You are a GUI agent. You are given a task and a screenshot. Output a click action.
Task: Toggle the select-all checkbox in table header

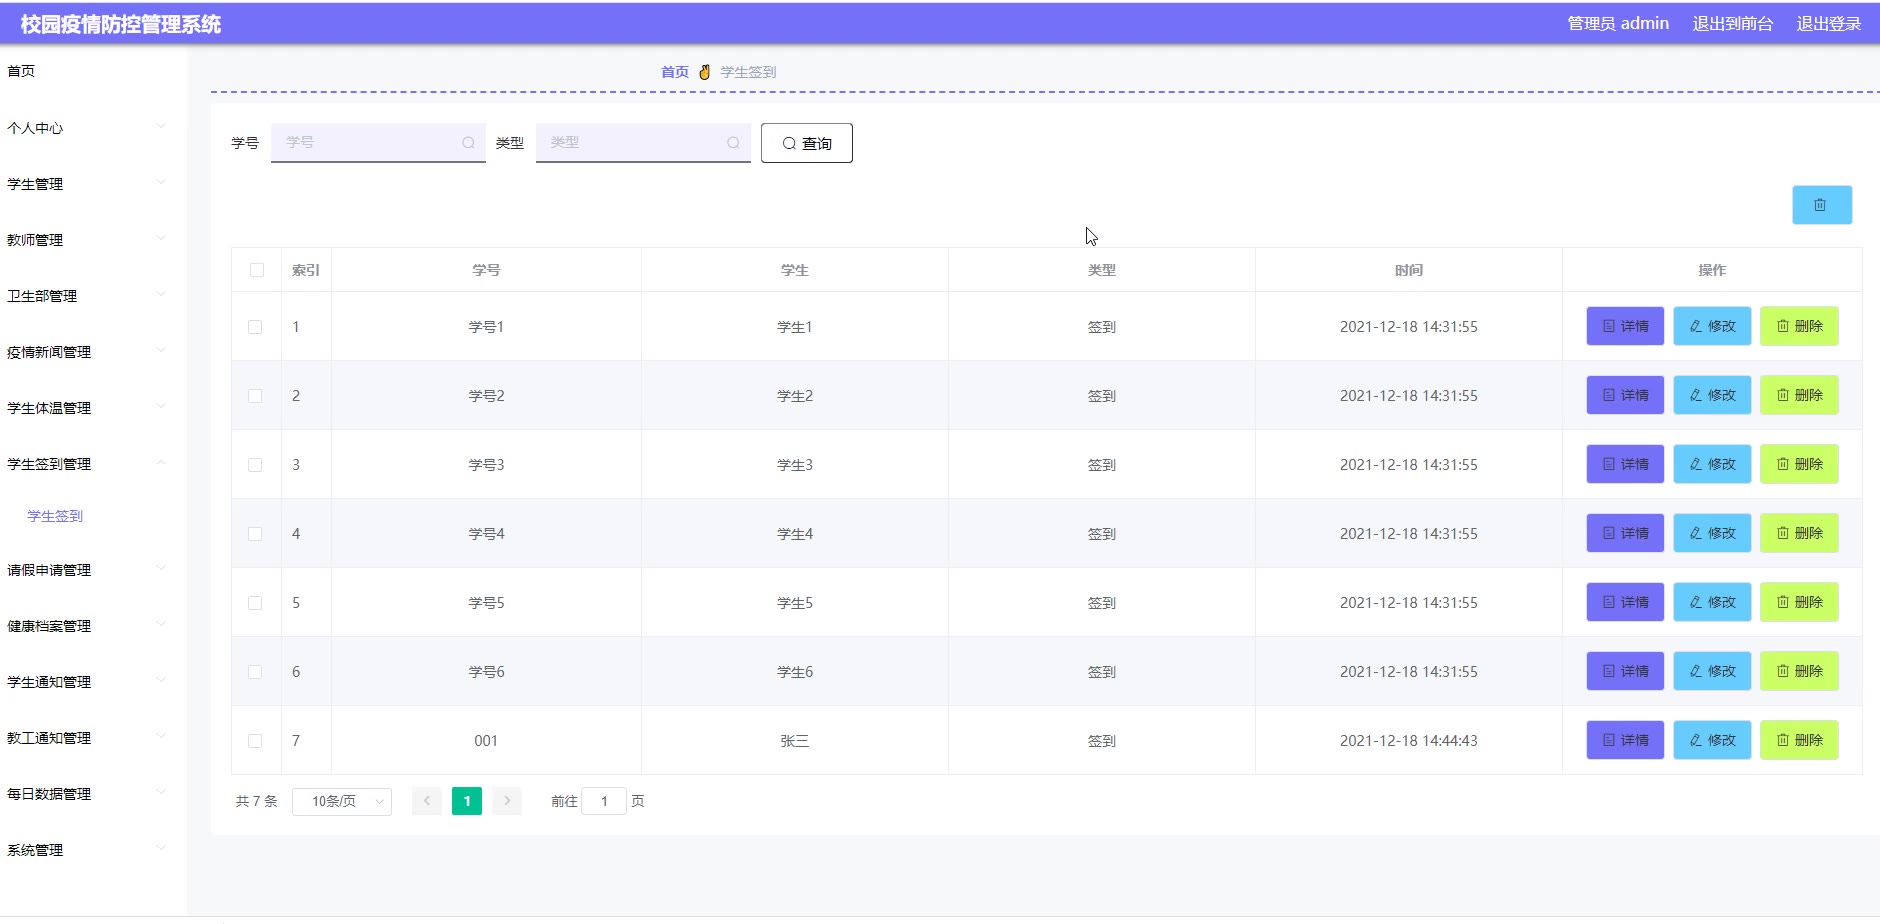[x=257, y=270]
